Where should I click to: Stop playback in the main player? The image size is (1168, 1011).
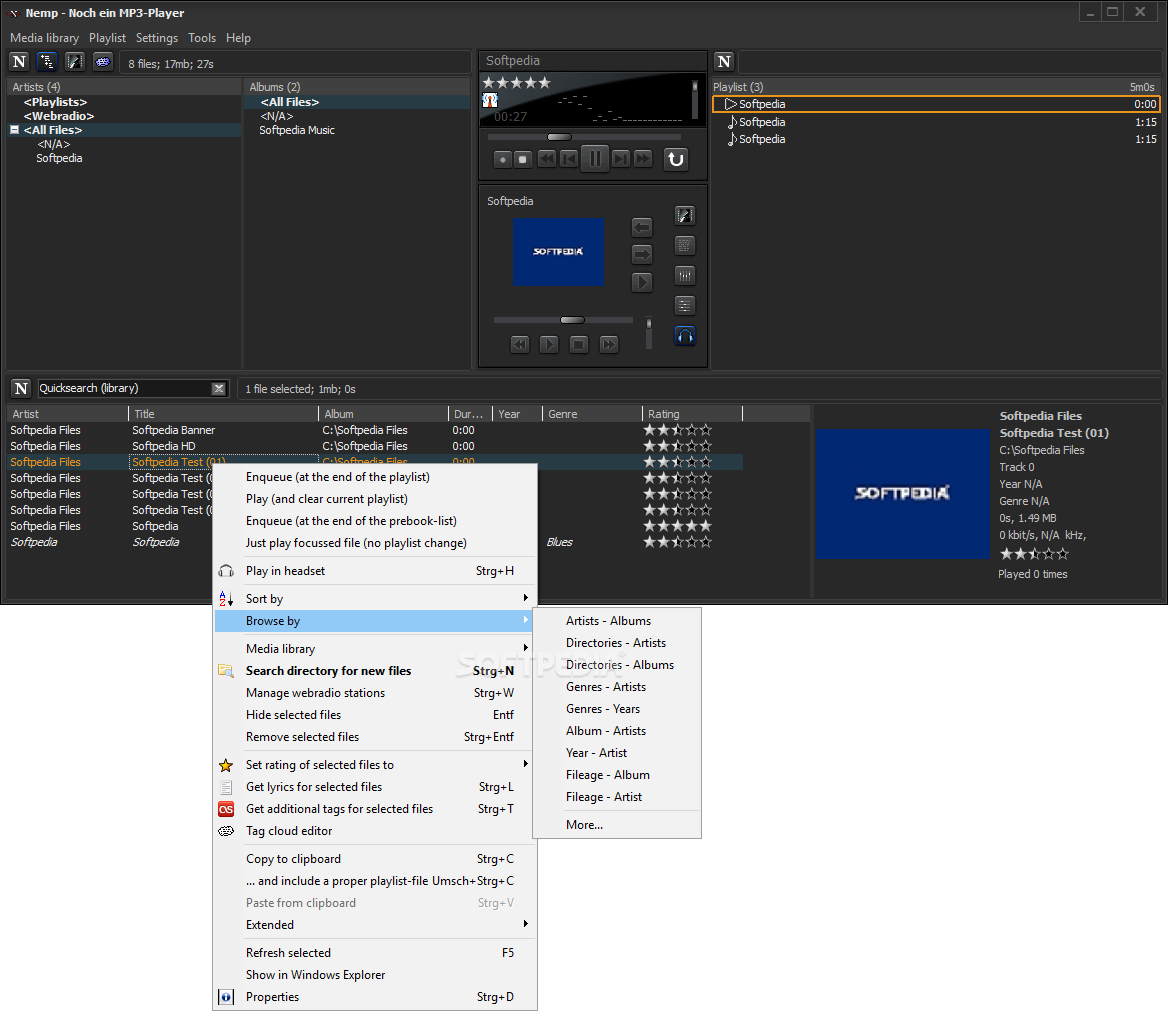pos(523,159)
